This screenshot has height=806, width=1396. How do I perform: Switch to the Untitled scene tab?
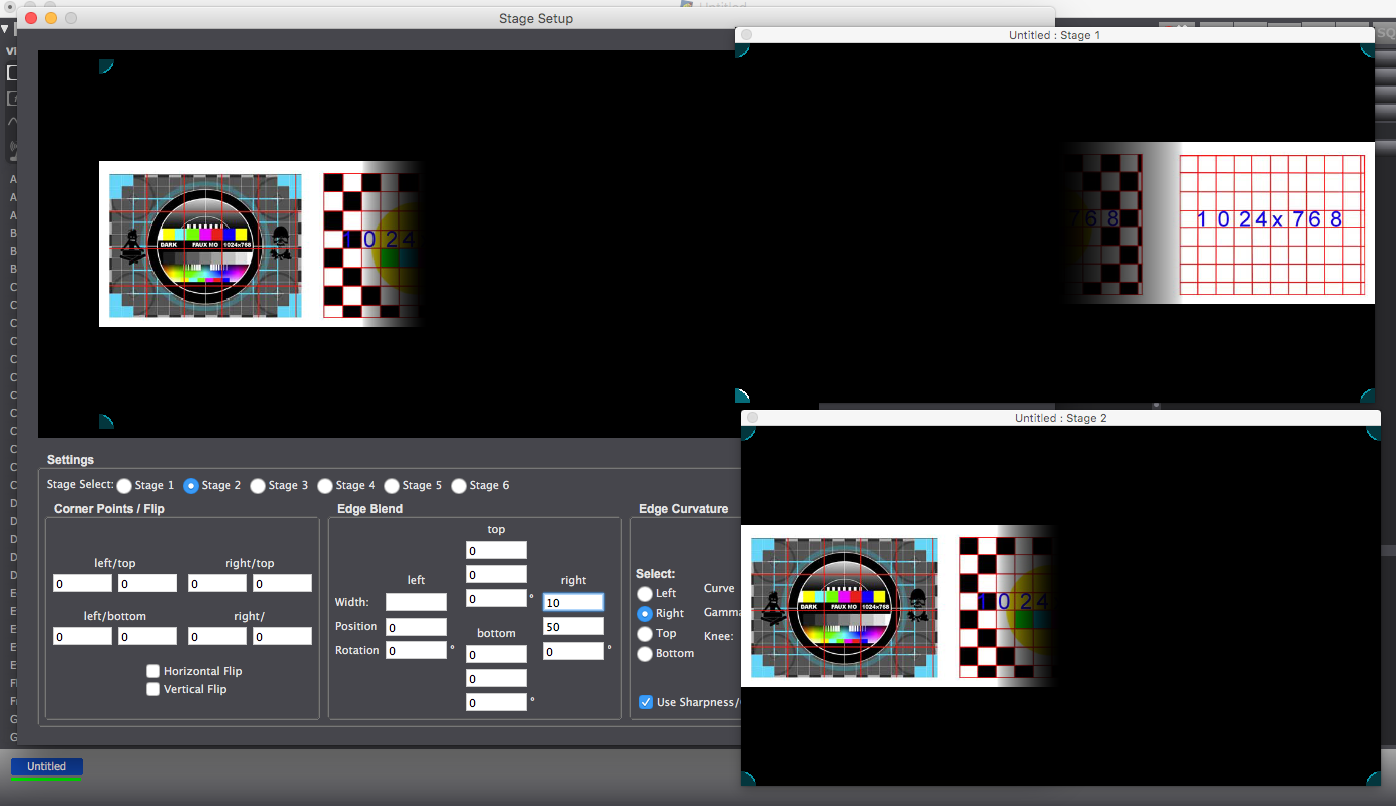(47, 767)
